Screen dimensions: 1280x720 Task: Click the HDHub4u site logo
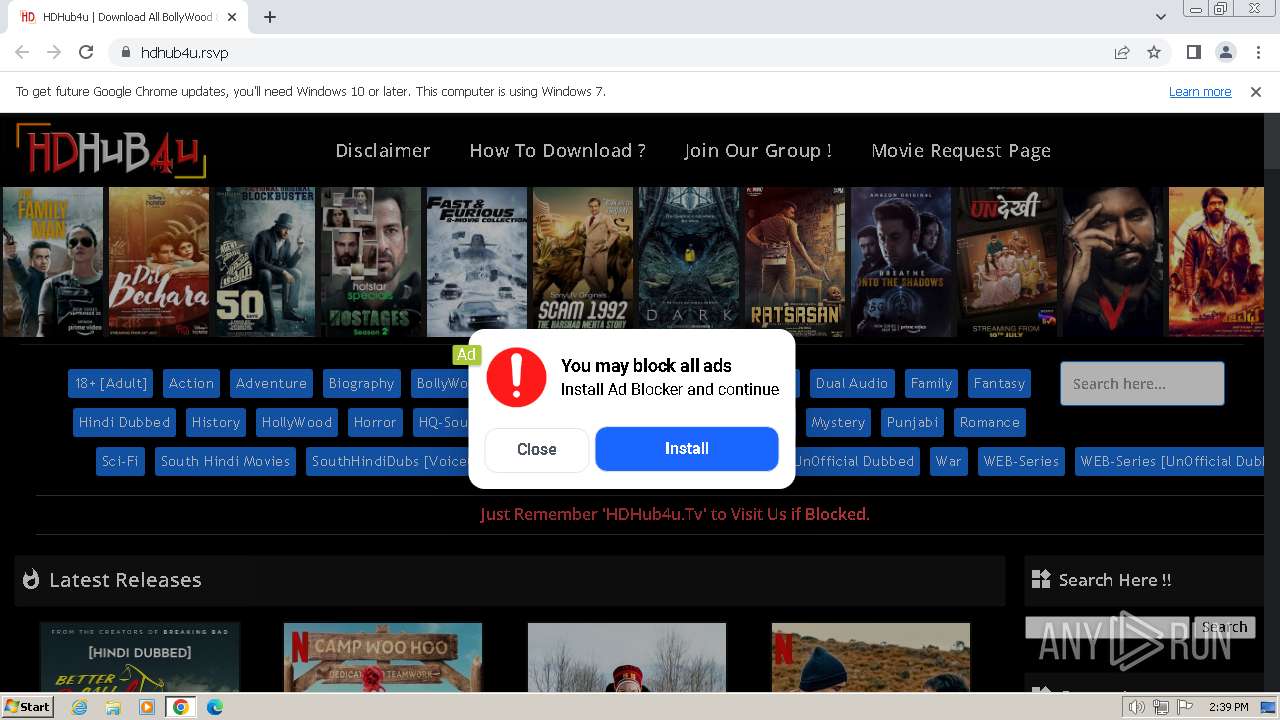pos(111,152)
